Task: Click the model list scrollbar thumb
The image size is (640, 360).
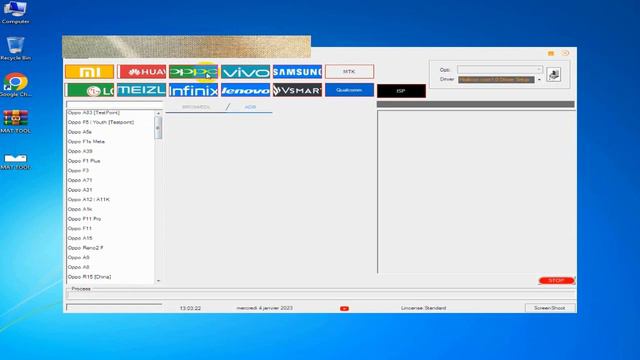Action: (x=158, y=128)
